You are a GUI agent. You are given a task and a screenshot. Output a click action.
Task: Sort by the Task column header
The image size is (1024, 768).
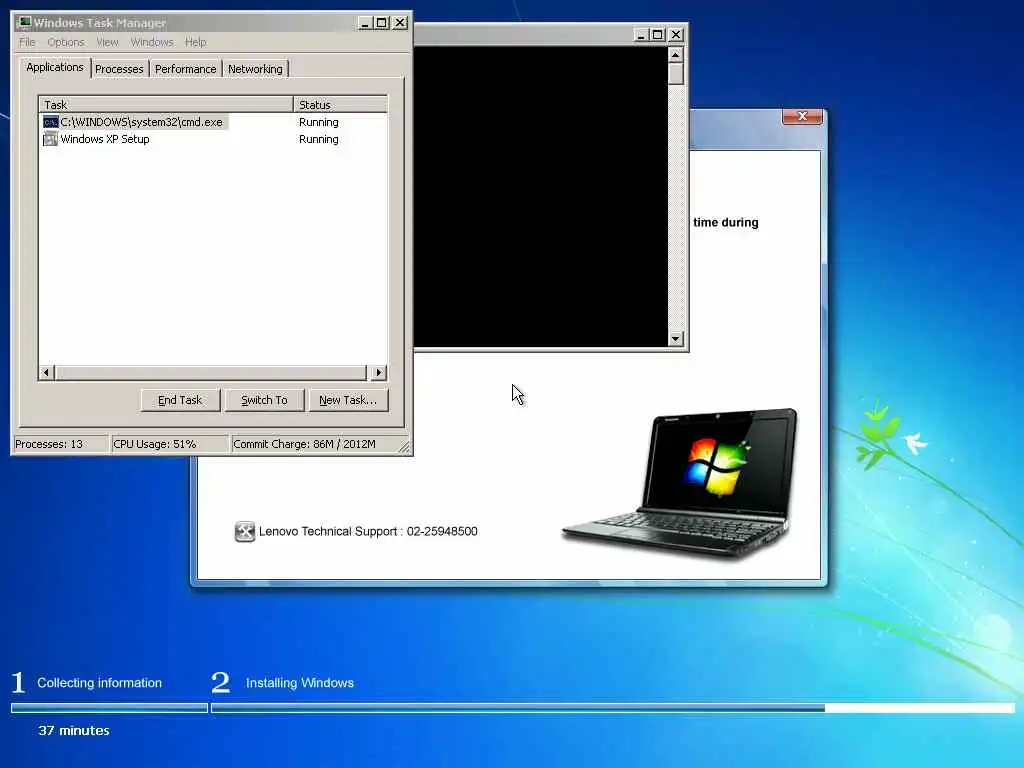(x=166, y=104)
